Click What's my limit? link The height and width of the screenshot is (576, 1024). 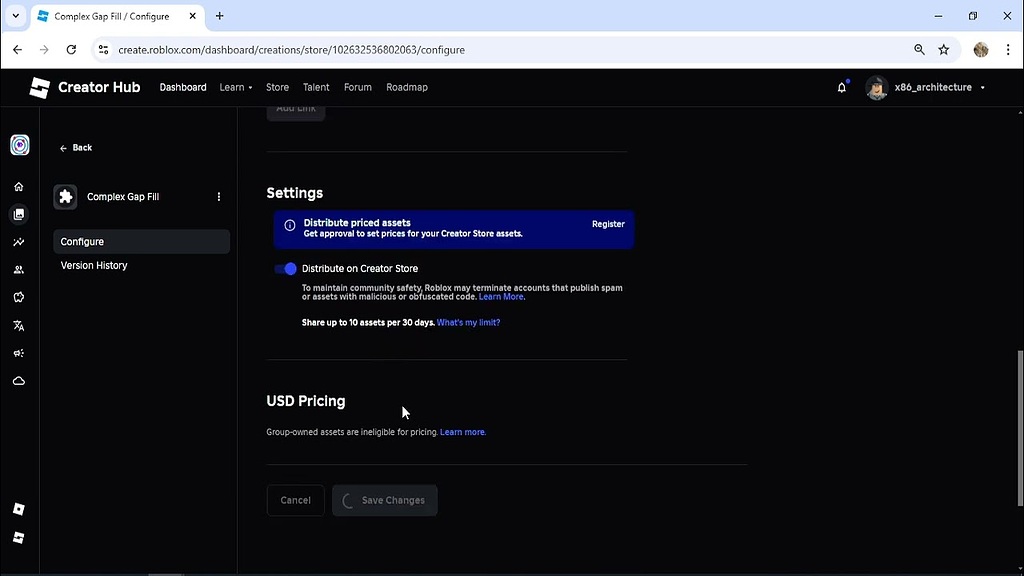(x=468, y=322)
